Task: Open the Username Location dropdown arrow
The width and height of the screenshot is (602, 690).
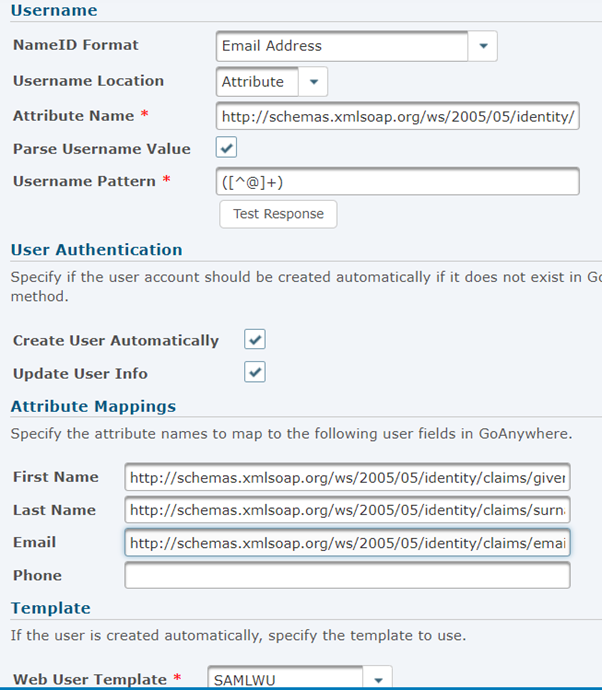Action: pyautogui.click(x=313, y=82)
